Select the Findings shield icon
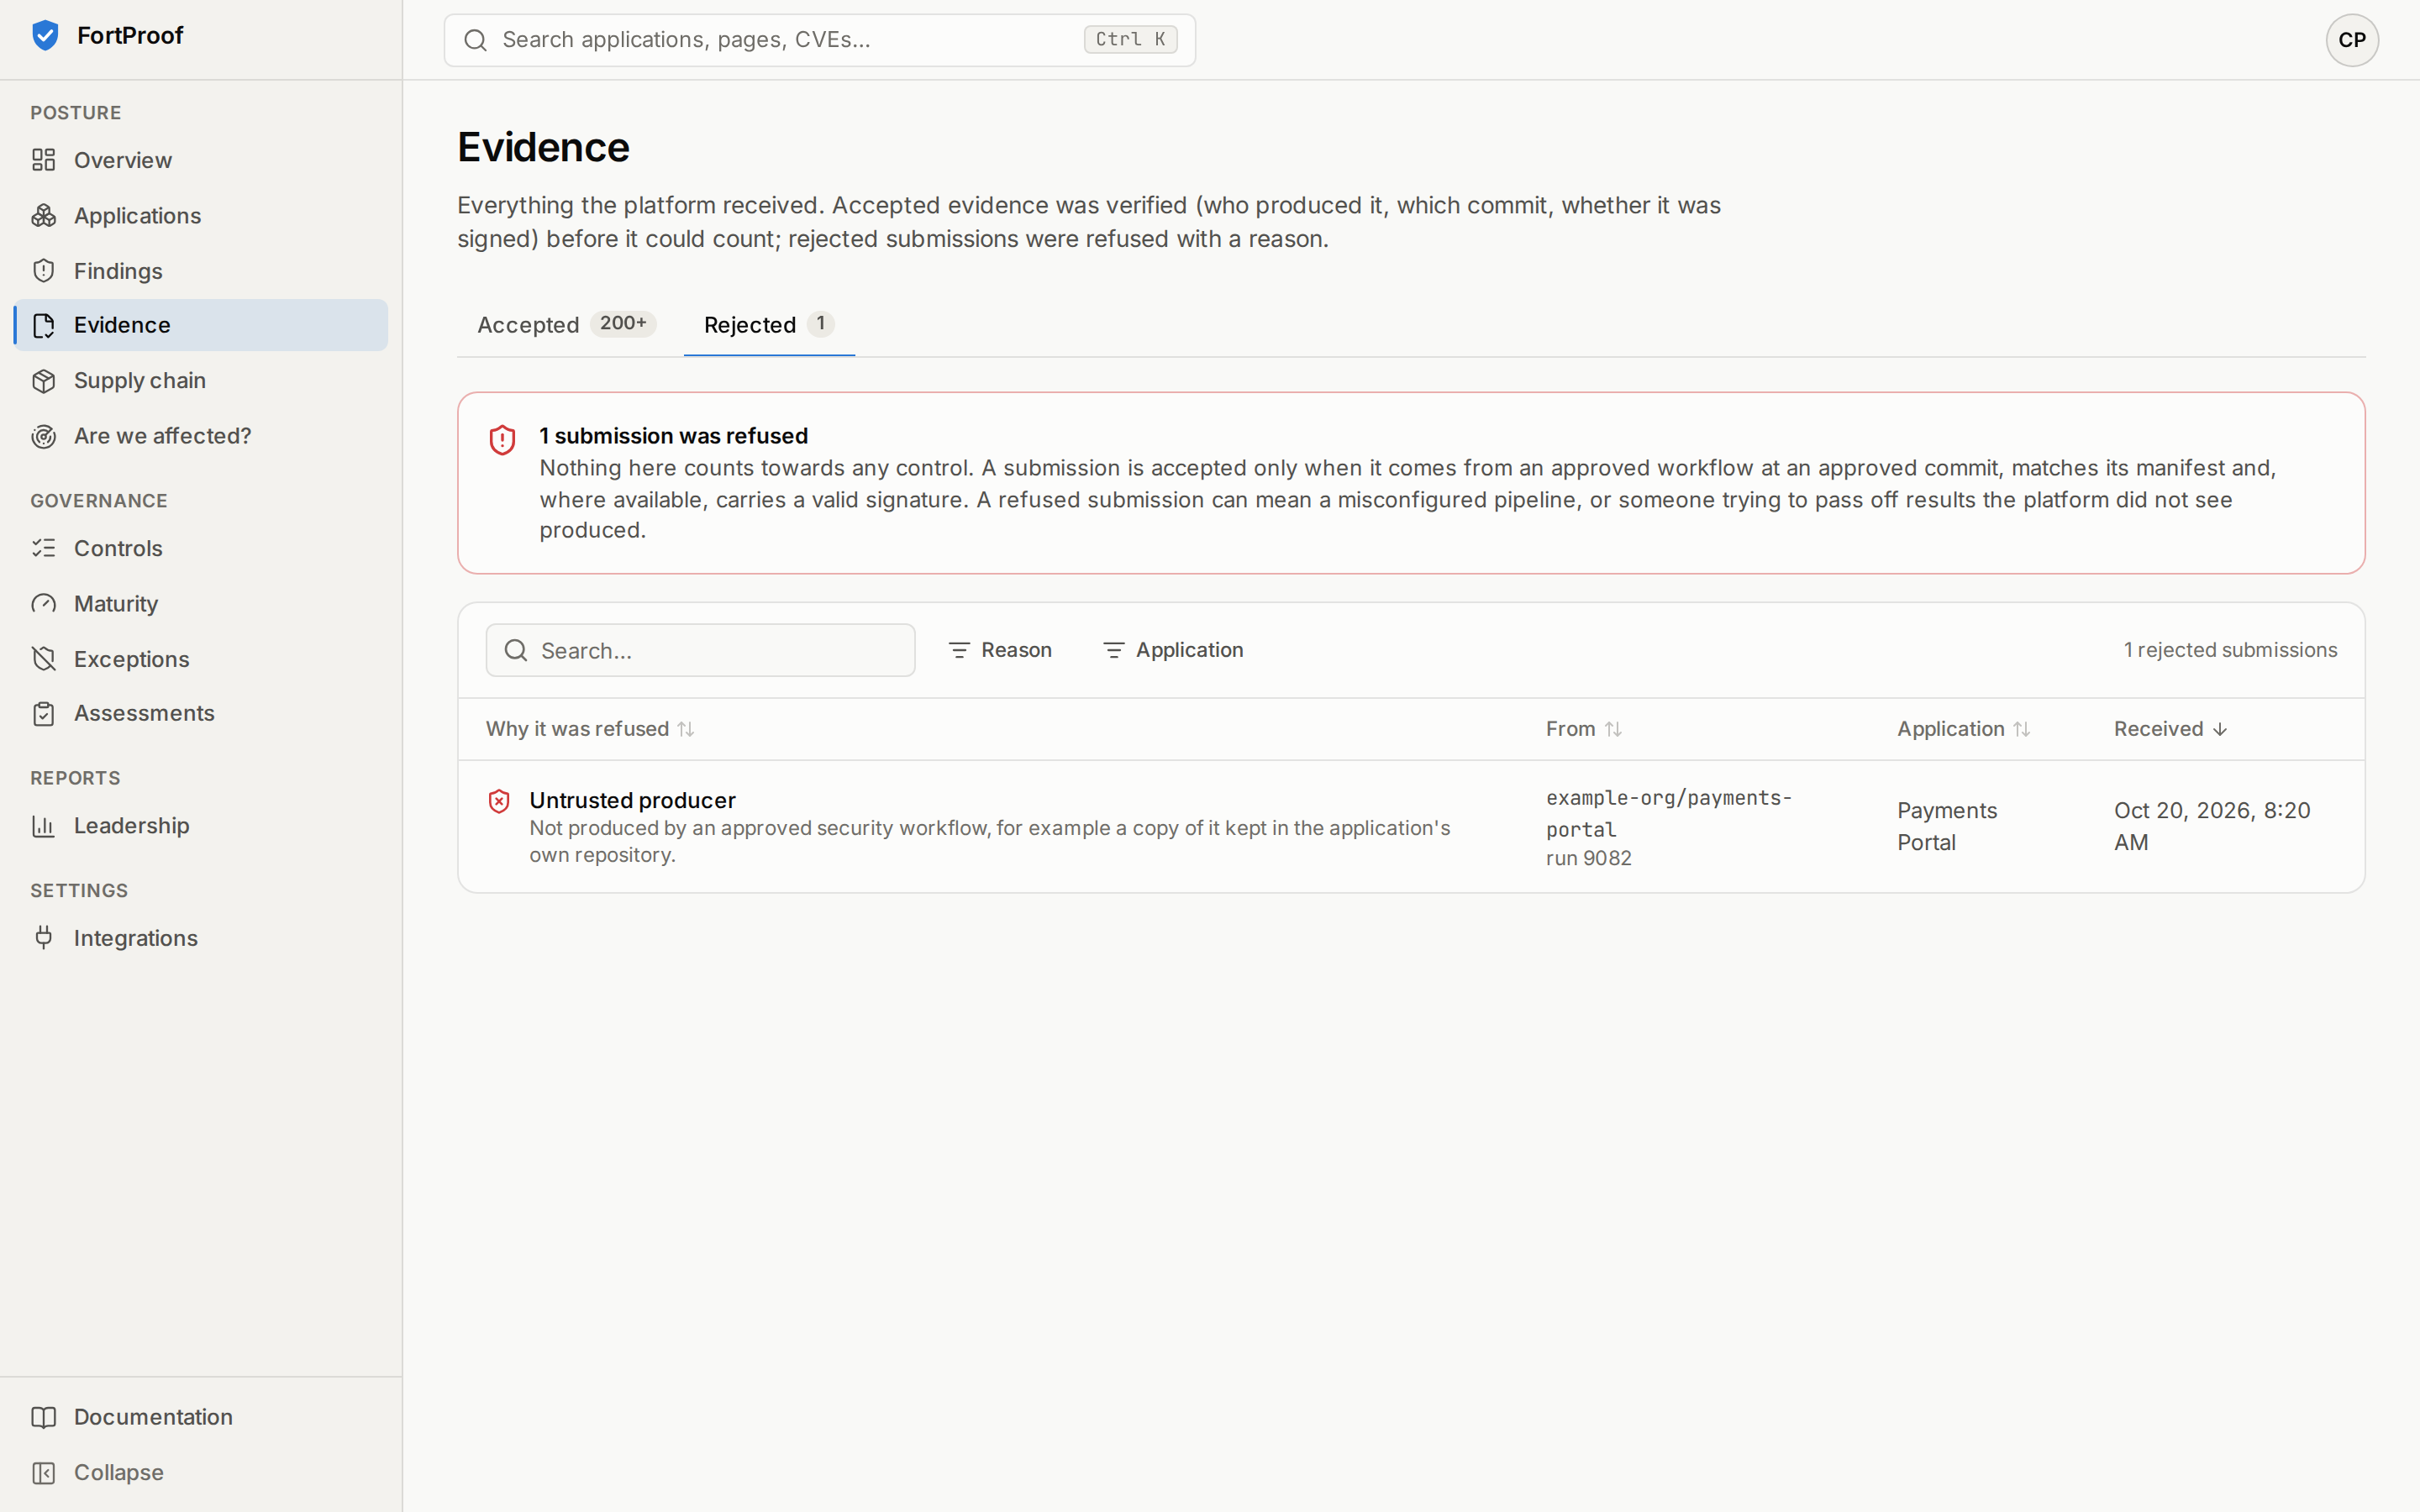Screen dimensions: 2420x1512 43,271
